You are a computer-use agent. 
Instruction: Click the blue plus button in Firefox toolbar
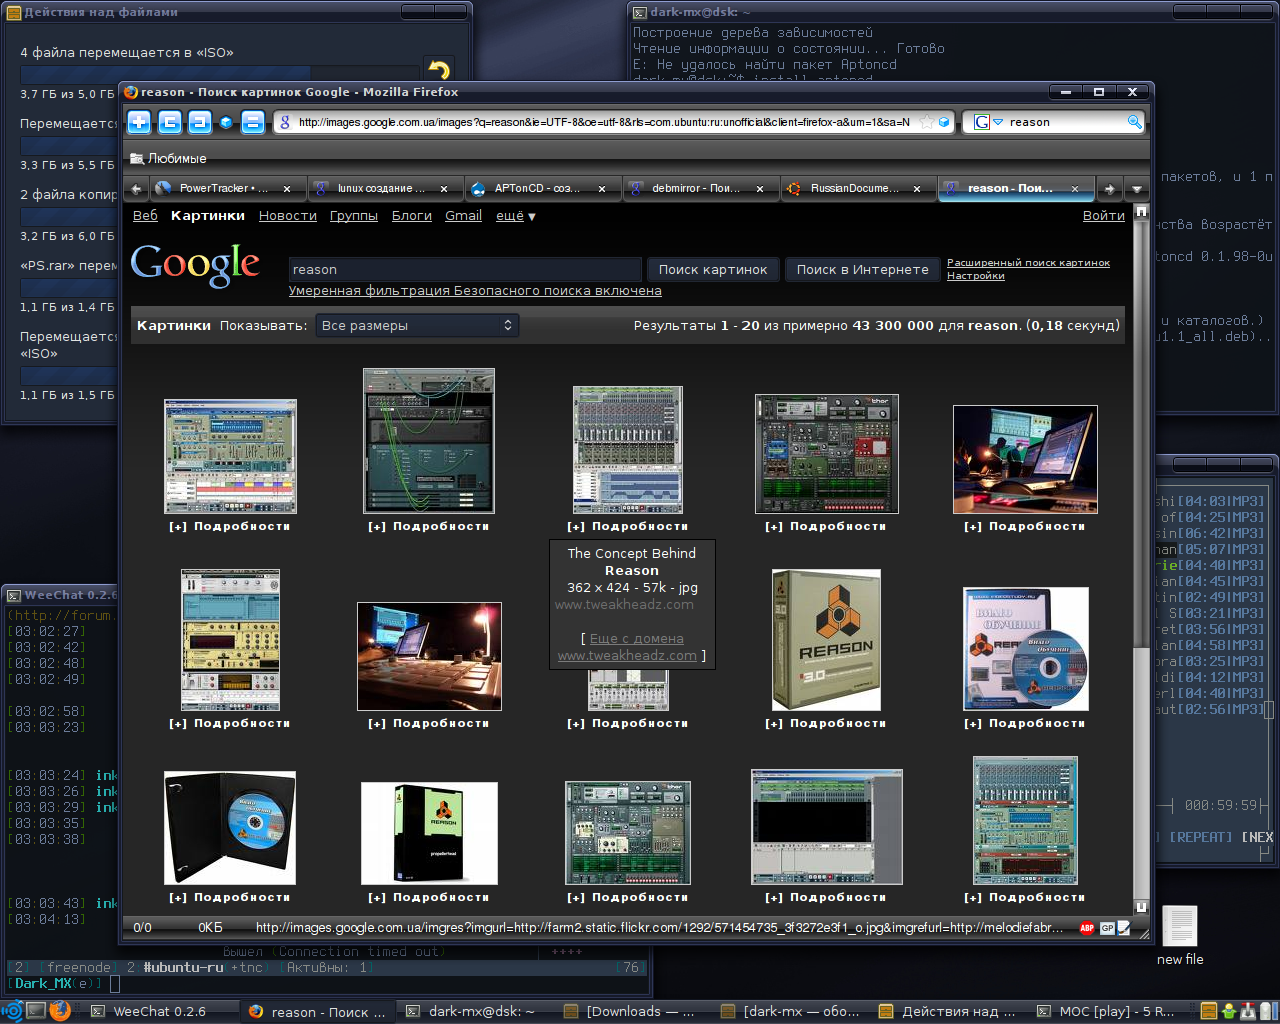[139, 122]
